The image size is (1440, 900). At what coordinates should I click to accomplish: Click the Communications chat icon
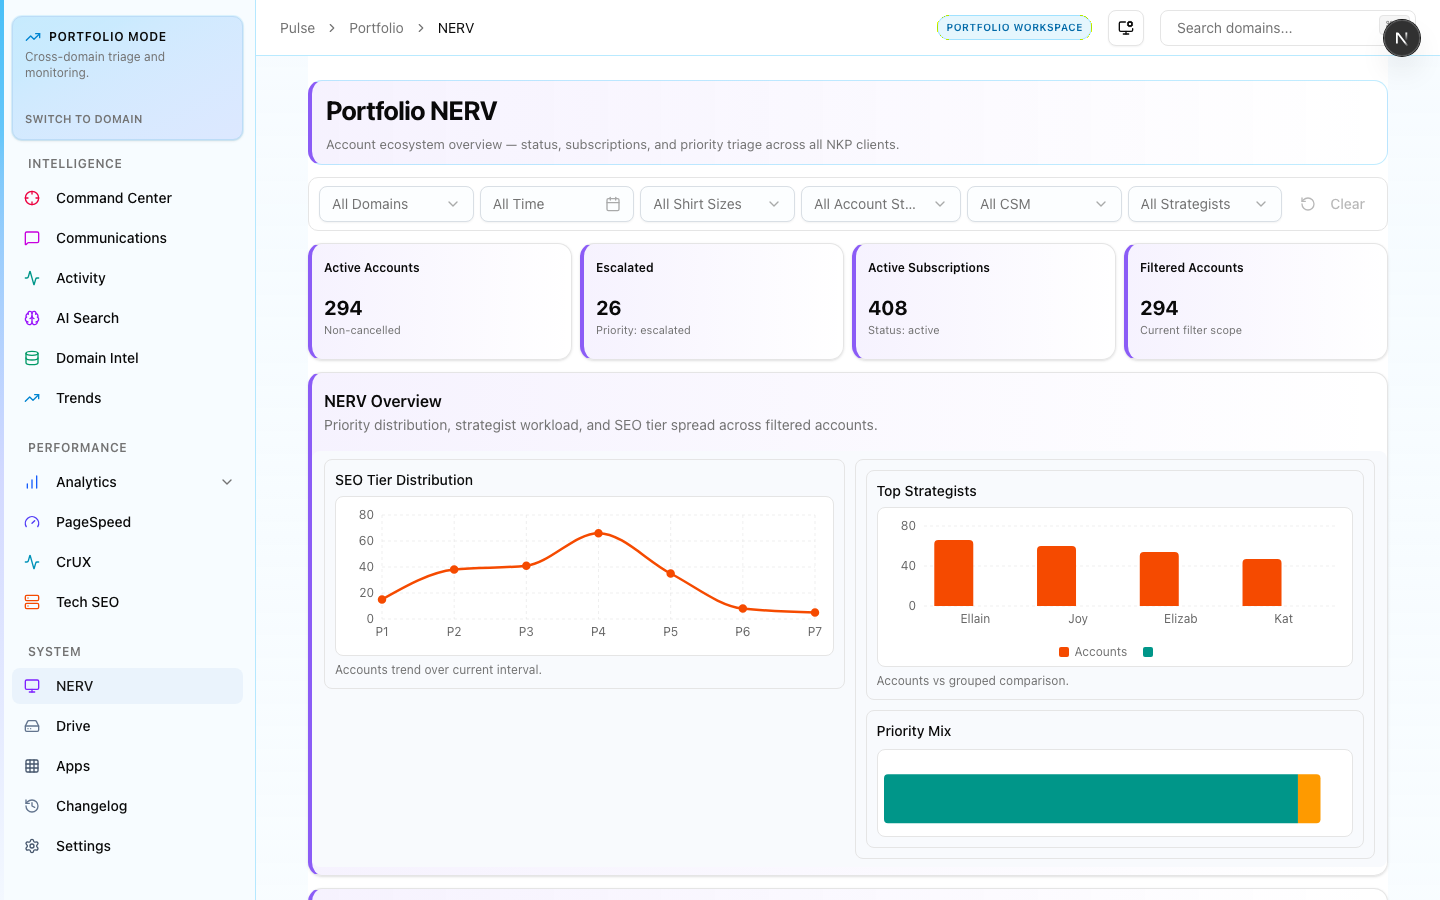click(32, 238)
